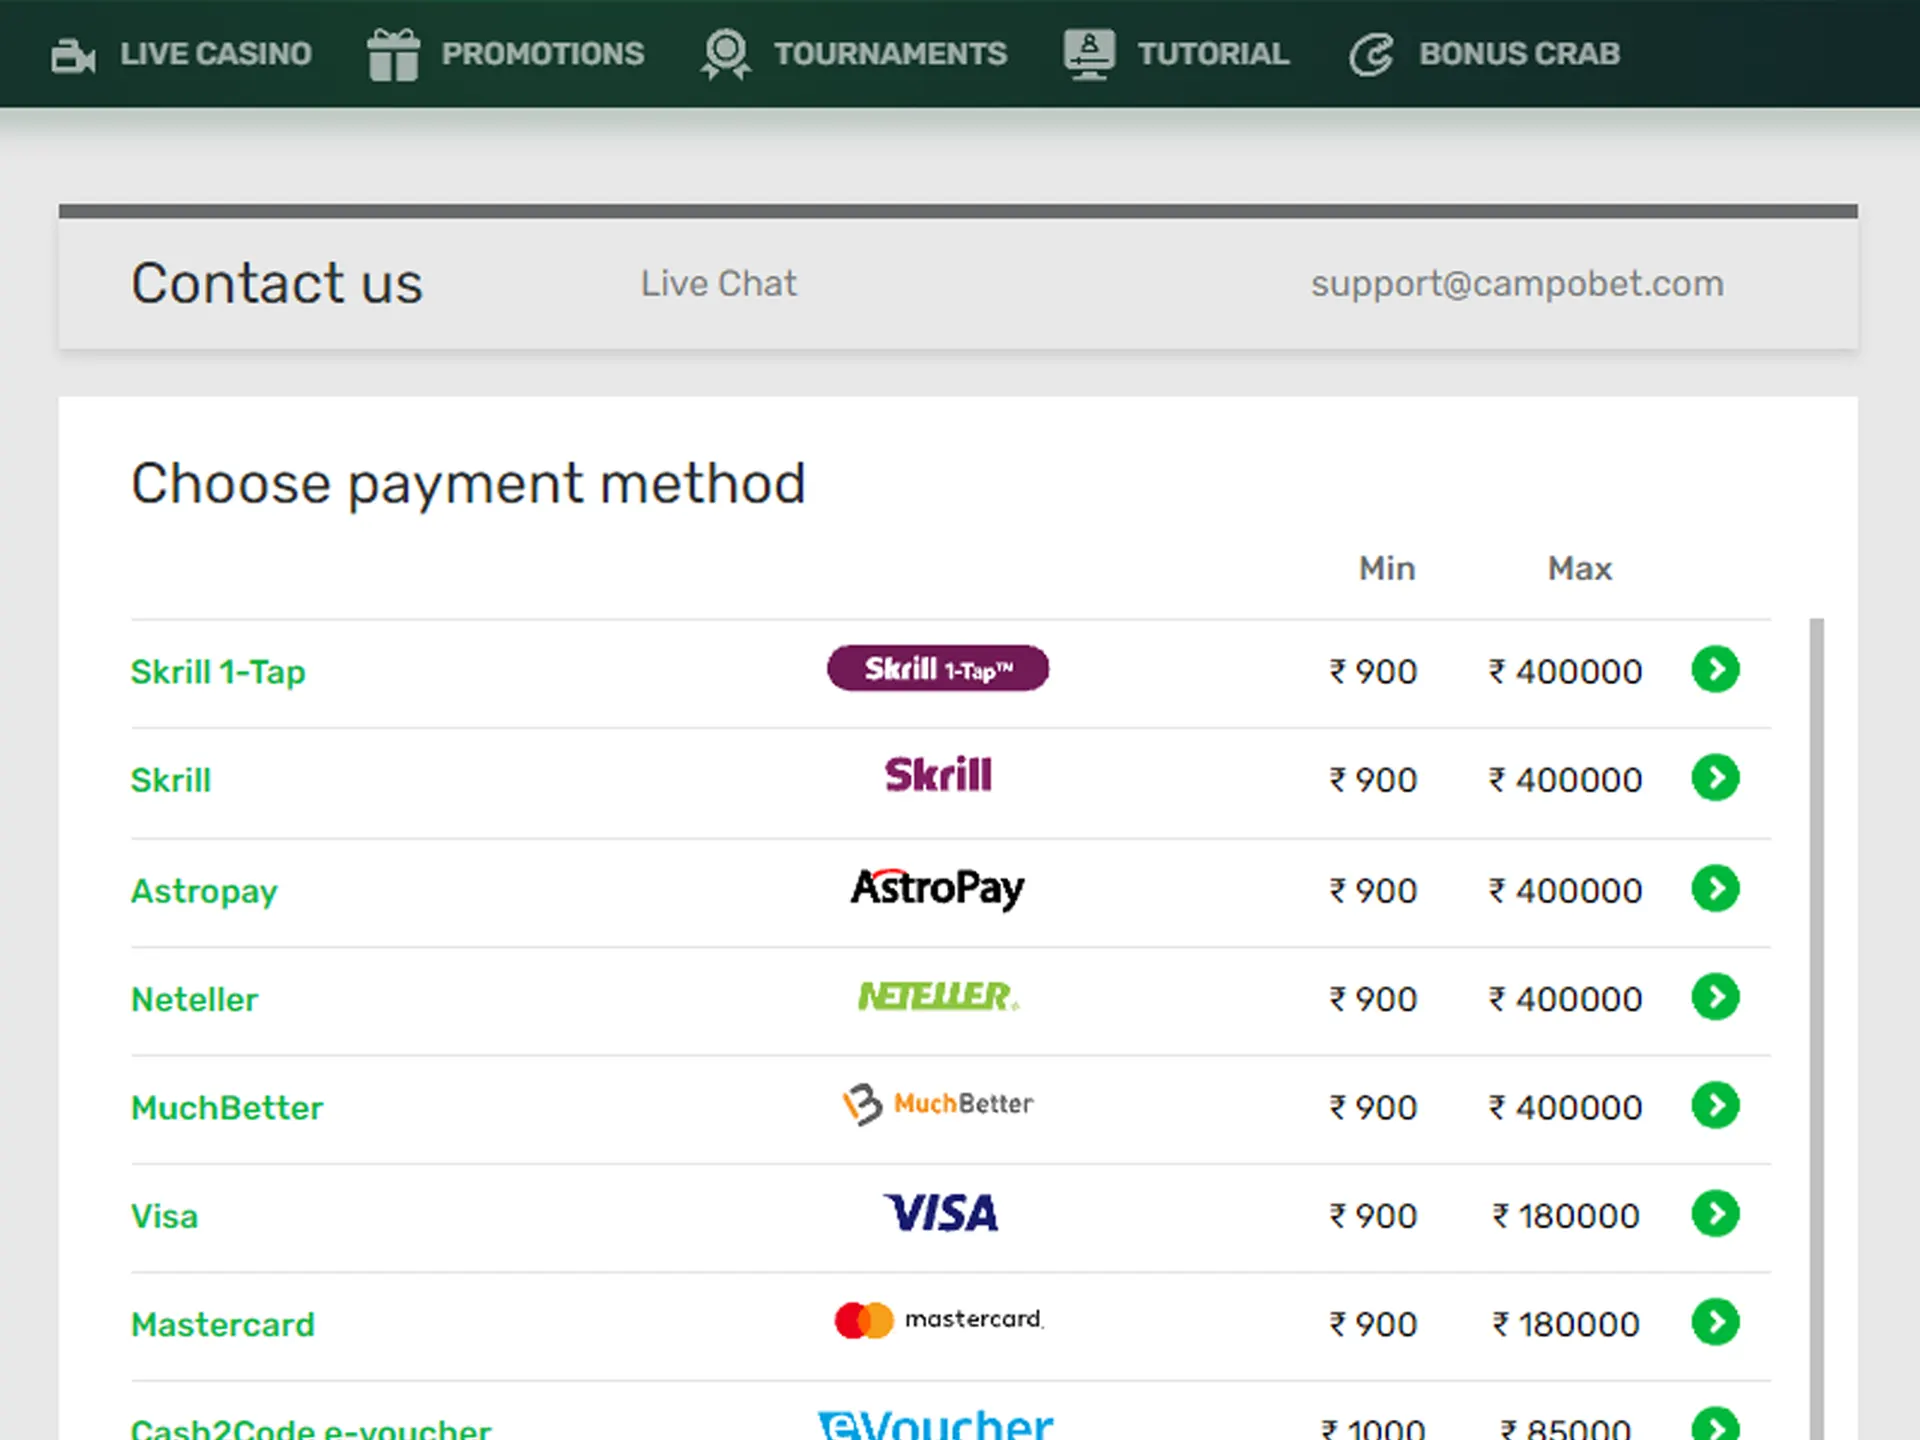Click the MuchBetter logo
Screen dimensions: 1920x1440
point(938,1104)
